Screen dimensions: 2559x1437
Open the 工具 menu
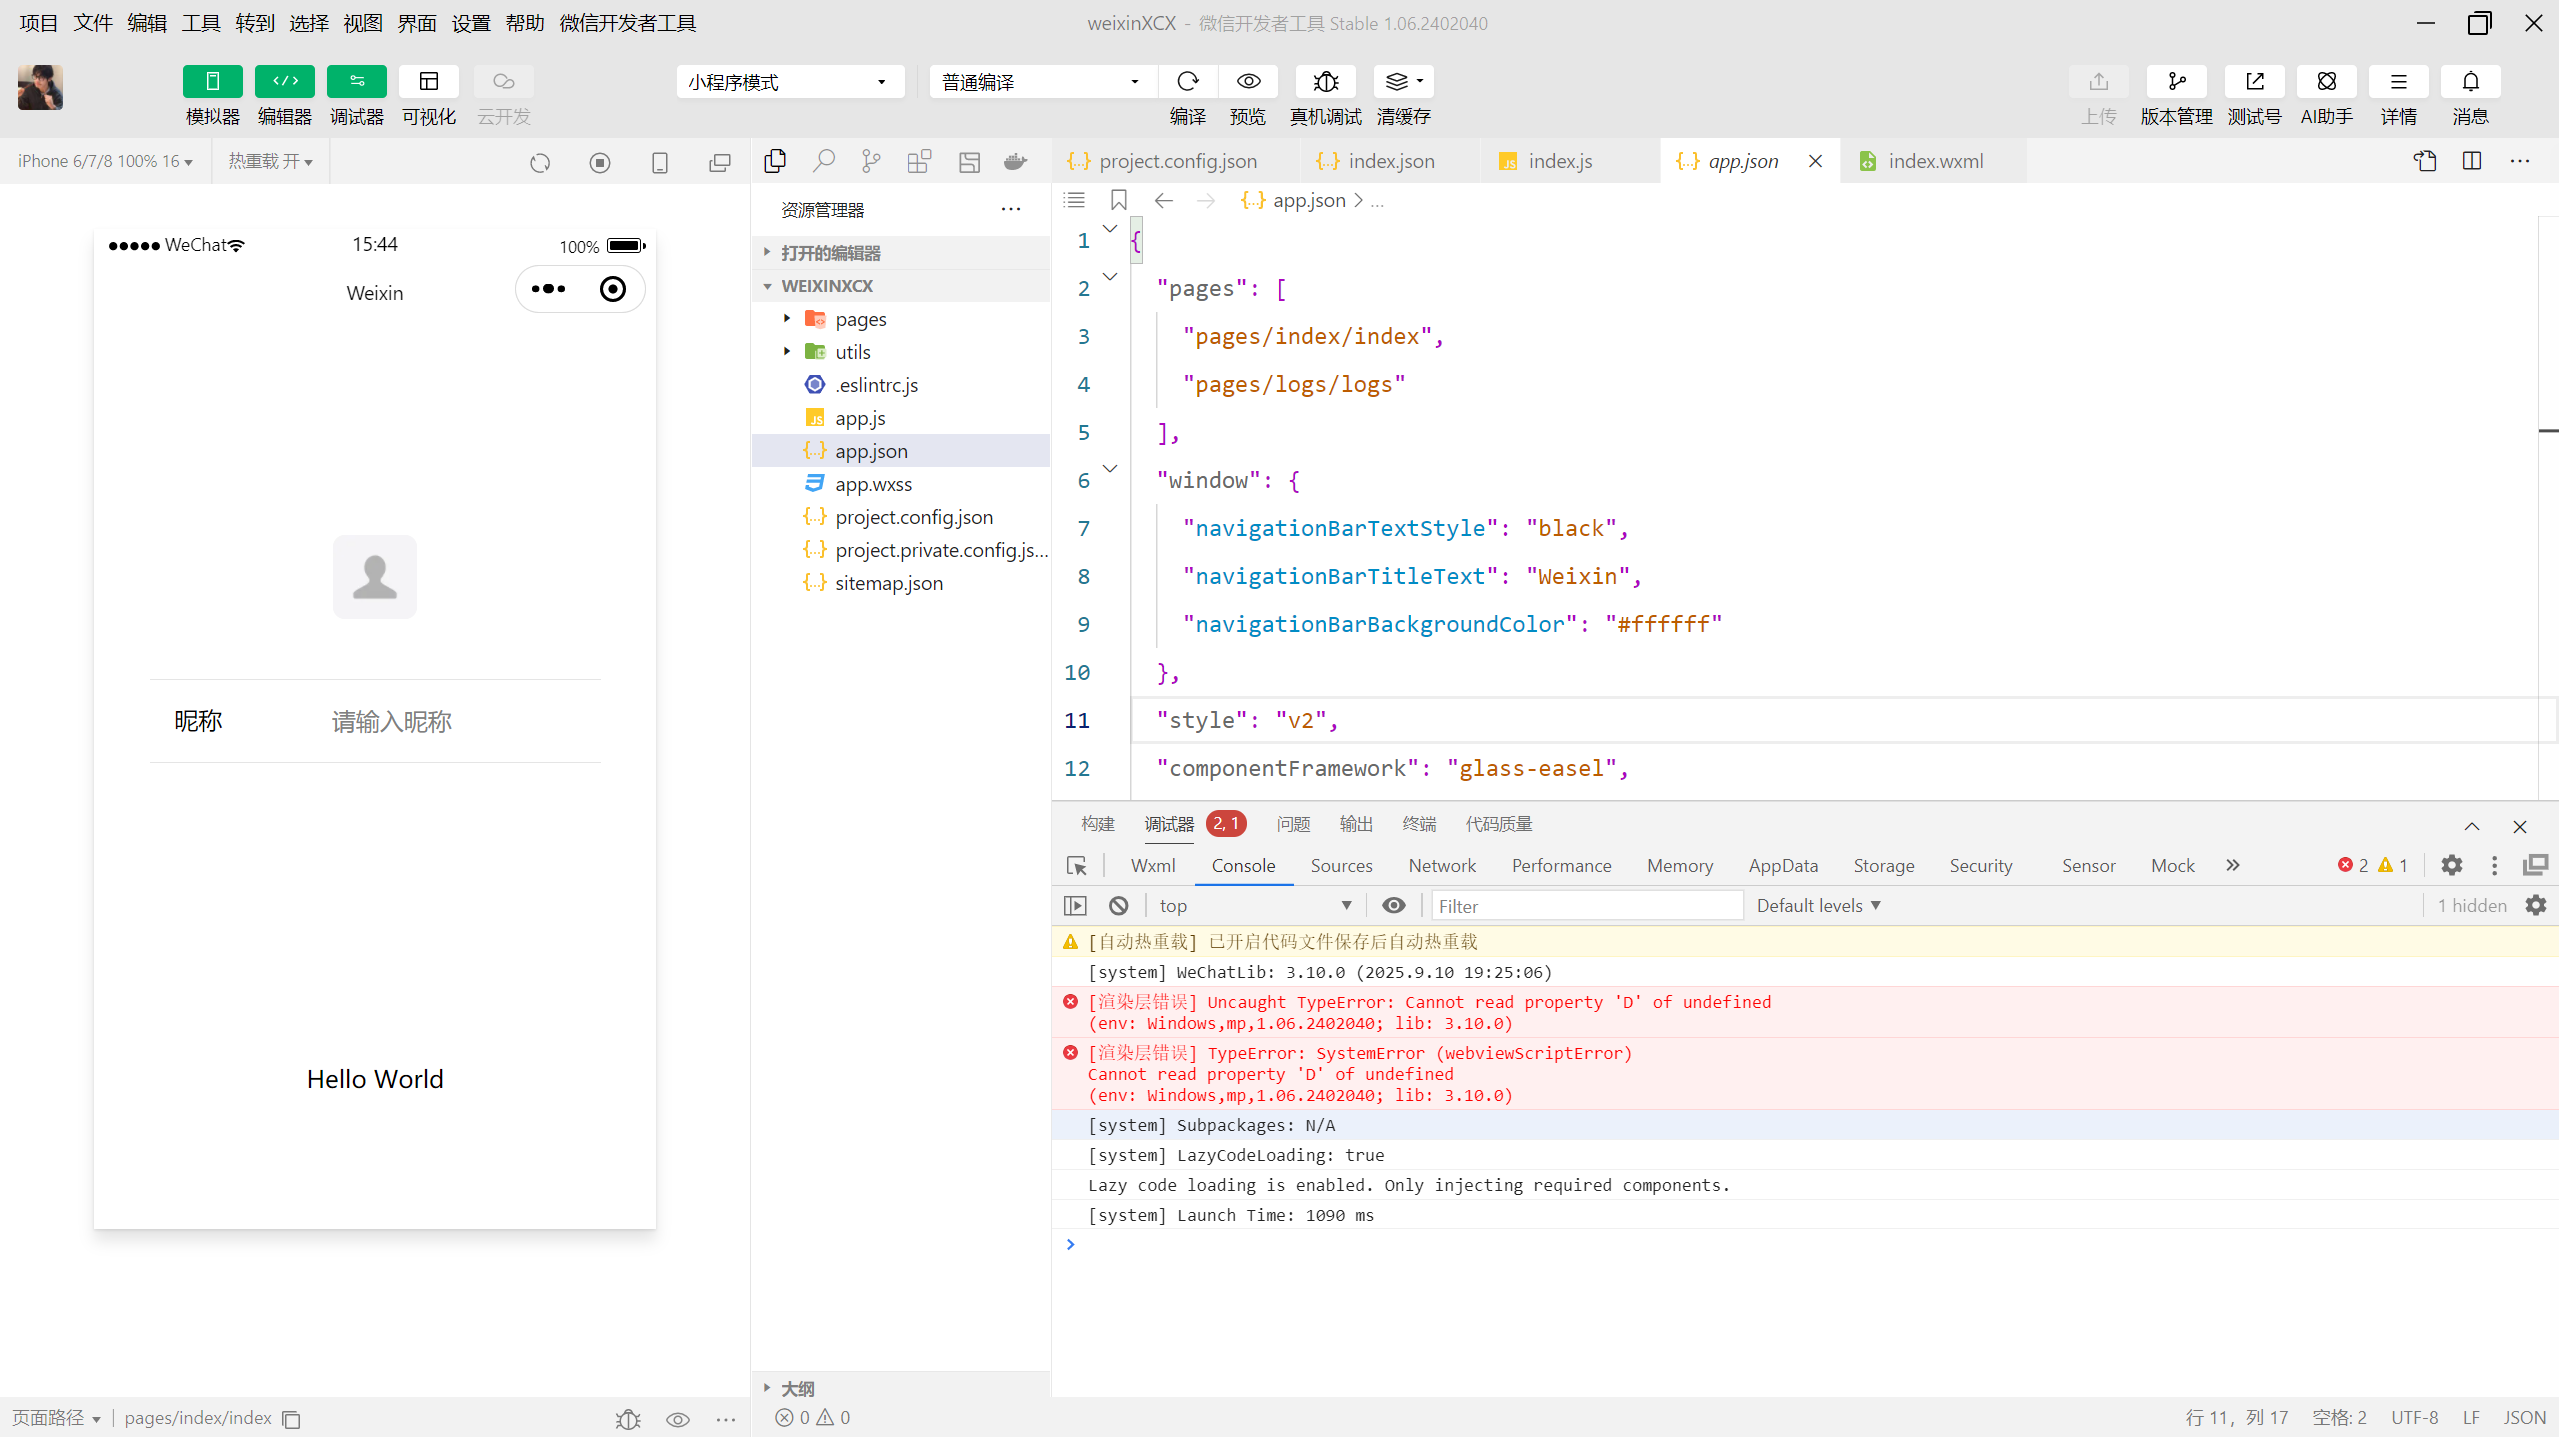point(200,23)
